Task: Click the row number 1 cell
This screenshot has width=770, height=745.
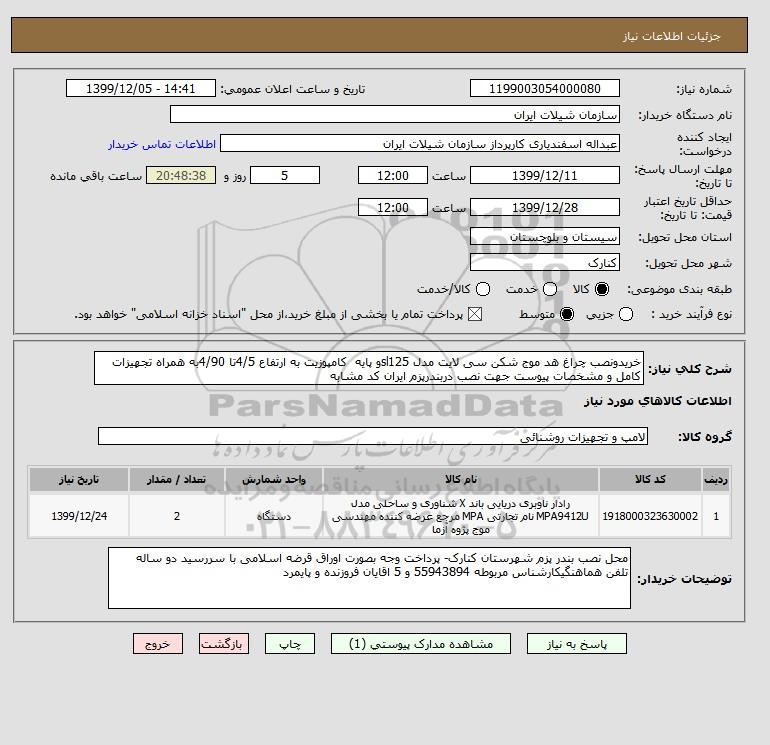Action: [716, 516]
